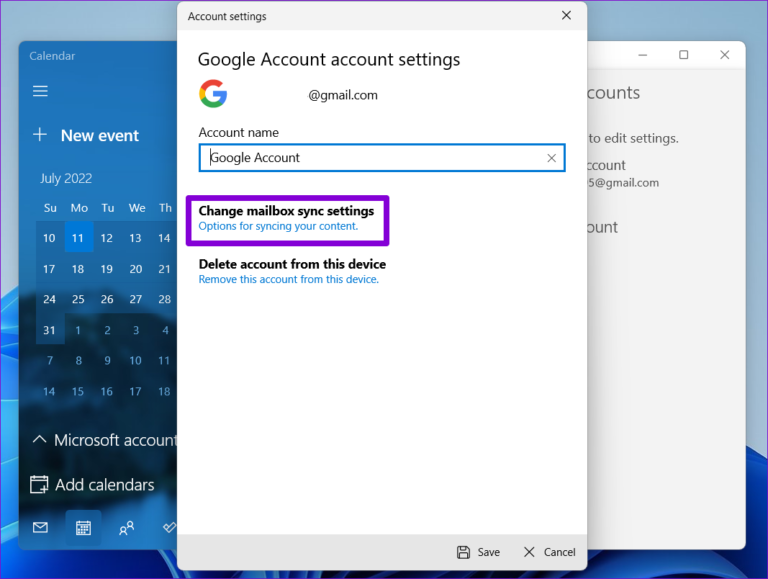768x579 pixels.
Task: Click the July 2022 month header
Action: [x=66, y=178]
